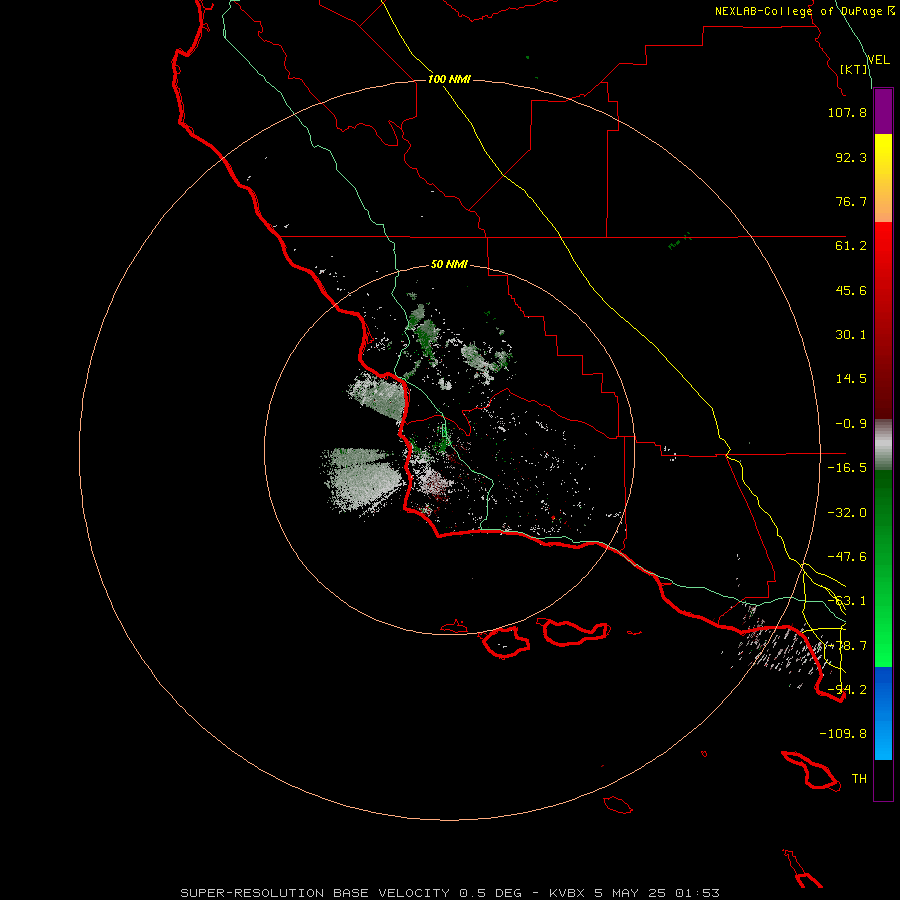The image size is (900, 900).
Task: Select the -16.5 scale value
Action: [847, 468]
